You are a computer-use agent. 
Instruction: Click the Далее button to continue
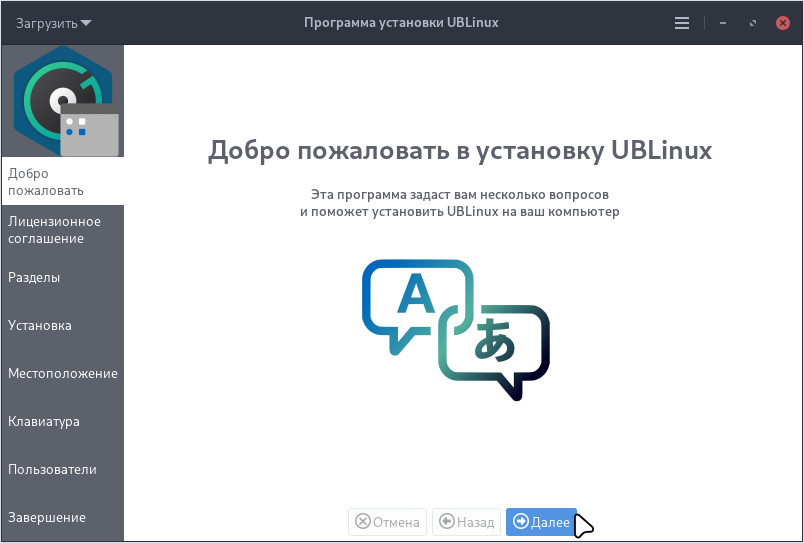point(541,522)
